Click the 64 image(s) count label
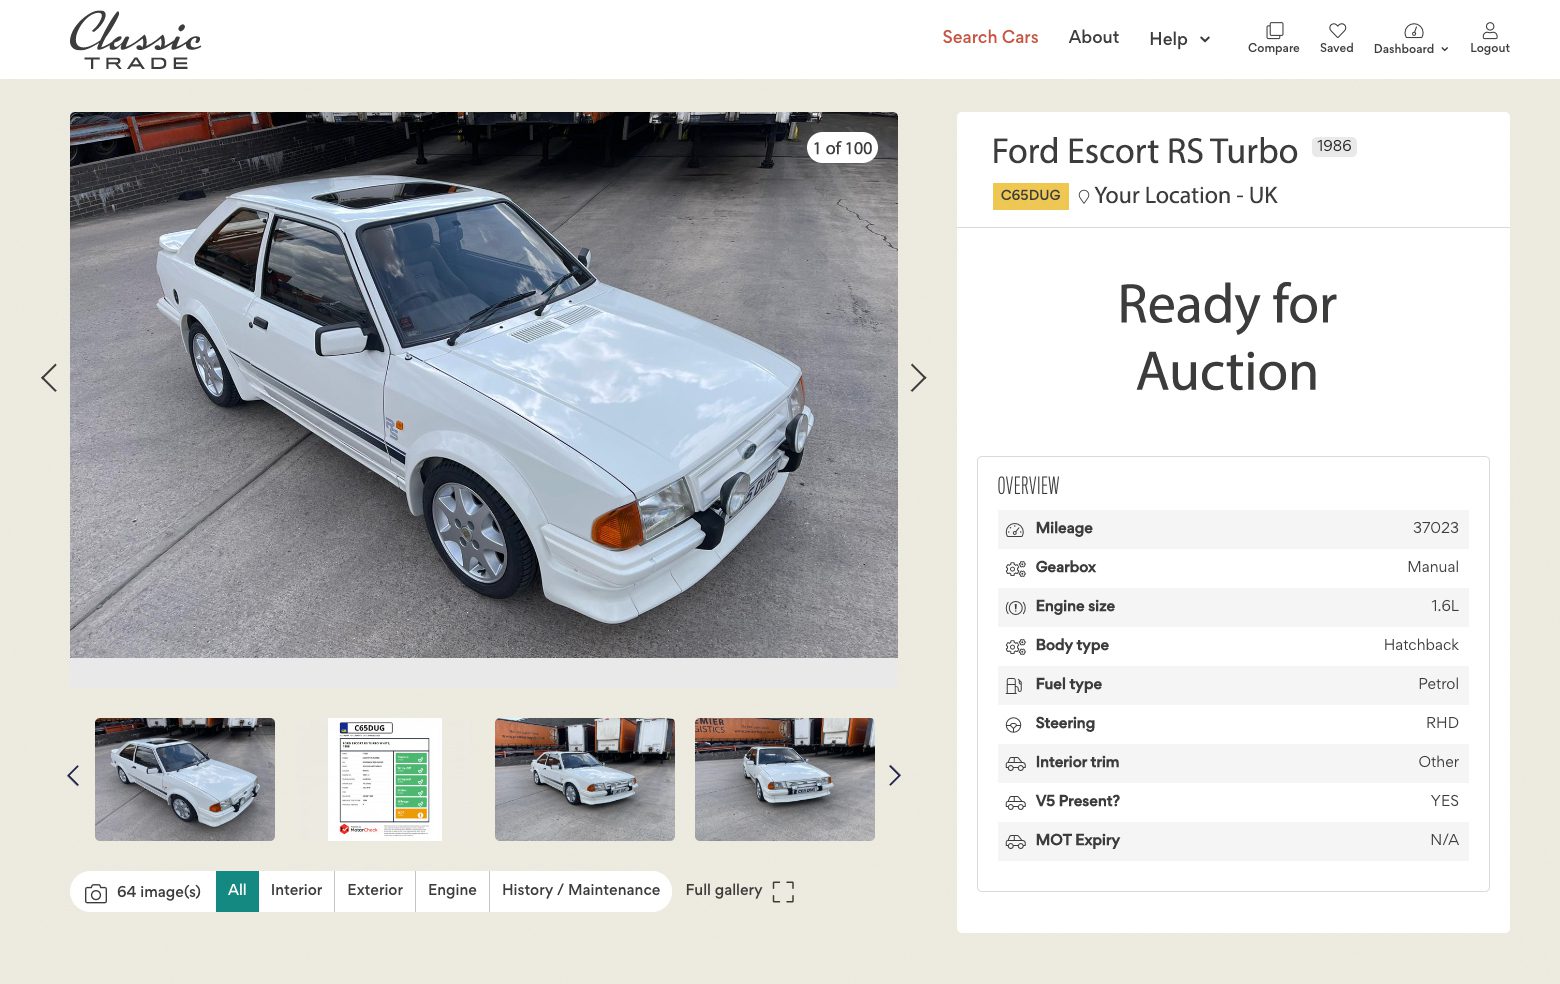1560x984 pixels. 159,892
